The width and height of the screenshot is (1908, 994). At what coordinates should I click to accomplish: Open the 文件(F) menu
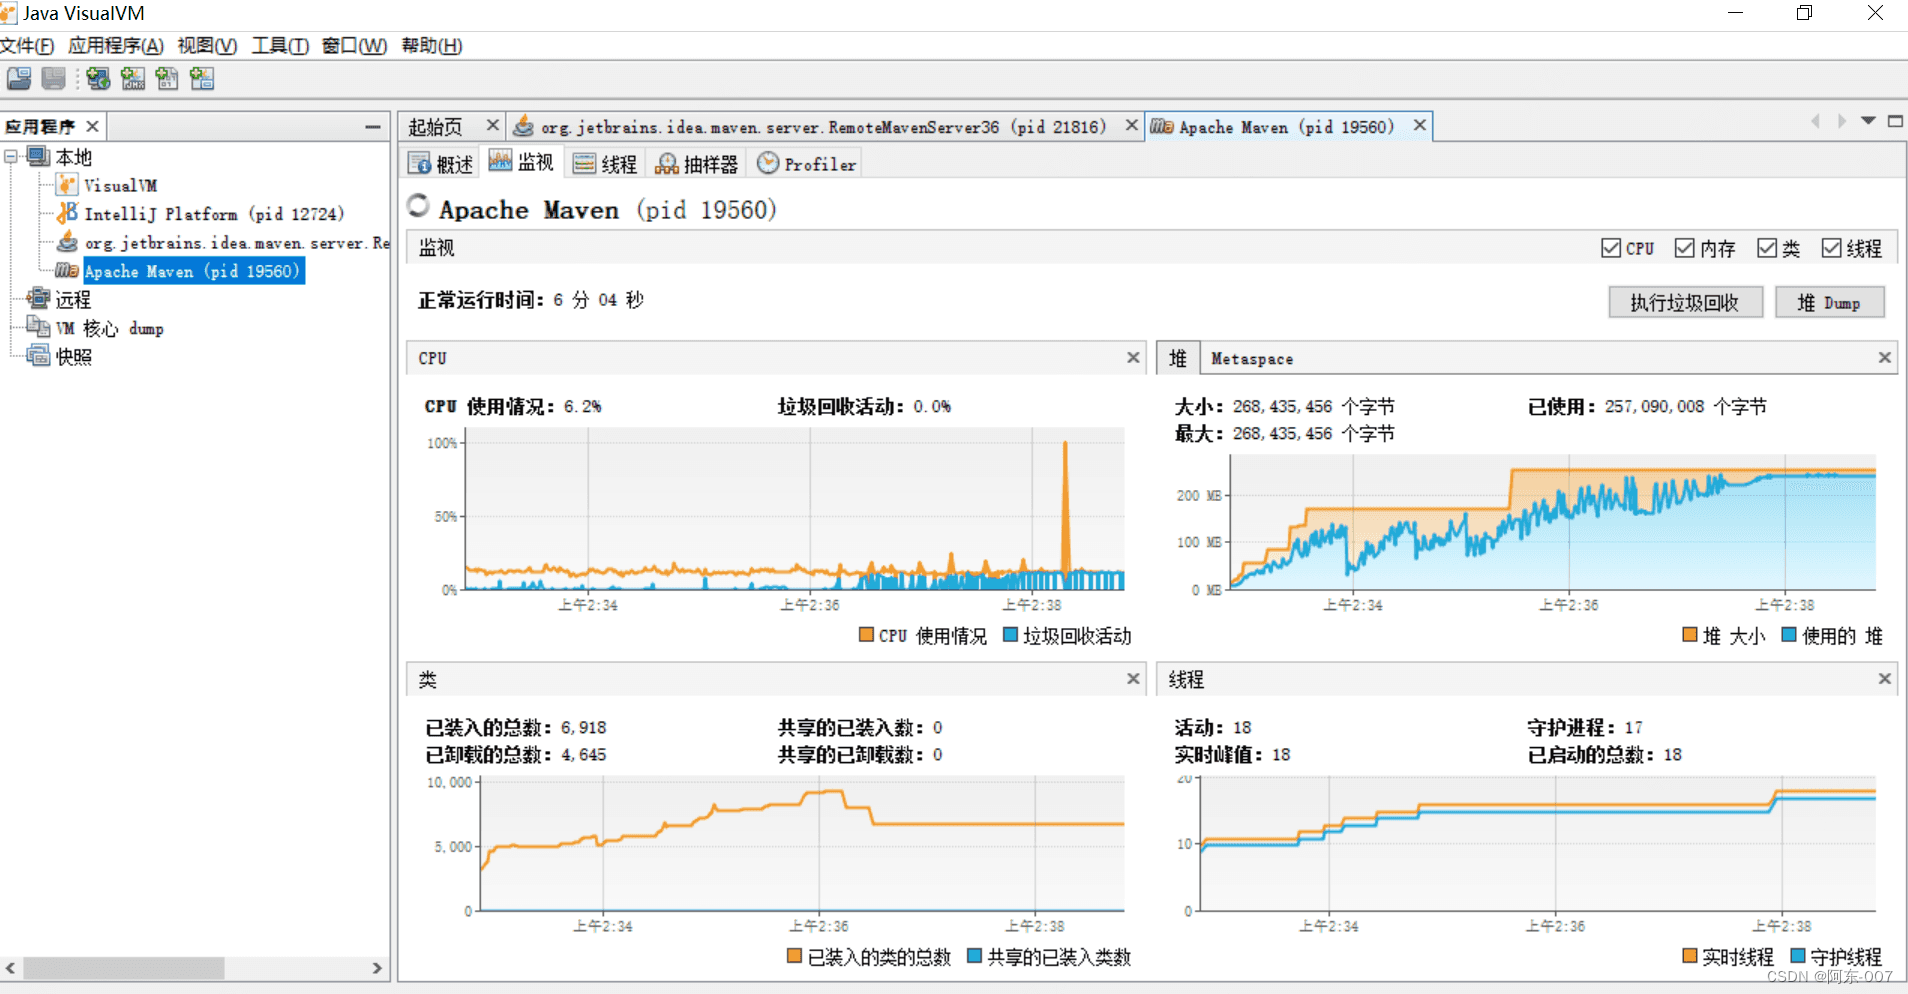click(x=27, y=45)
